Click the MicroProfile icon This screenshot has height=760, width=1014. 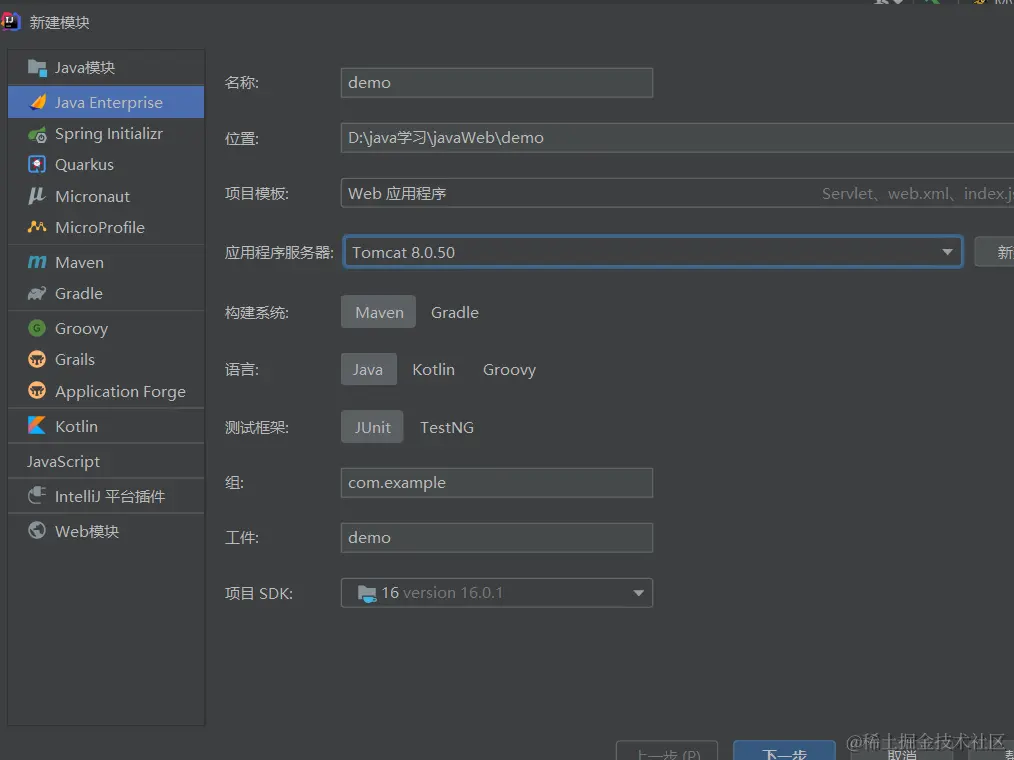pyautogui.click(x=37, y=227)
